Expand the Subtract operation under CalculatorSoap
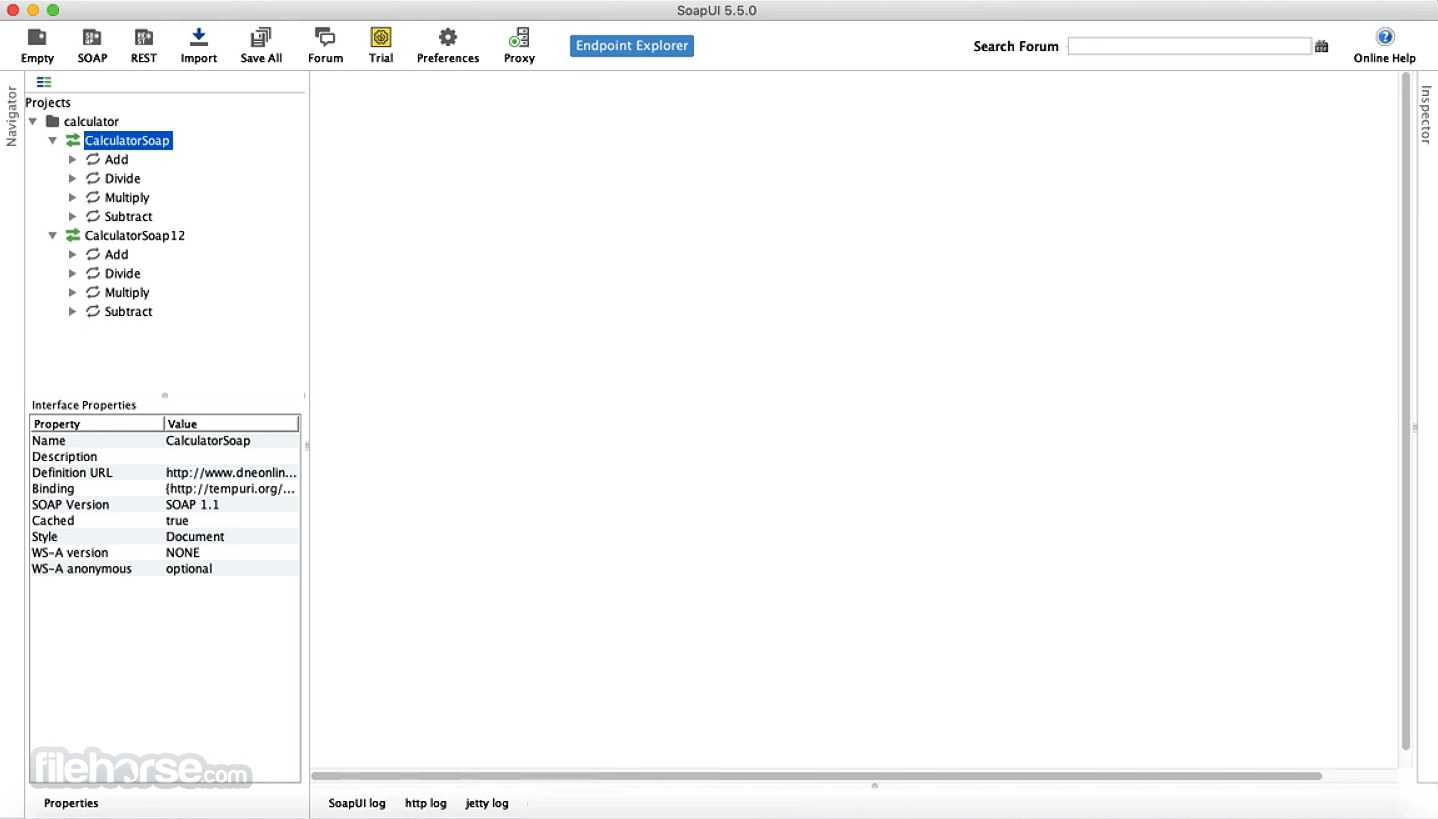This screenshot has height=819, width=1438. 72,217
